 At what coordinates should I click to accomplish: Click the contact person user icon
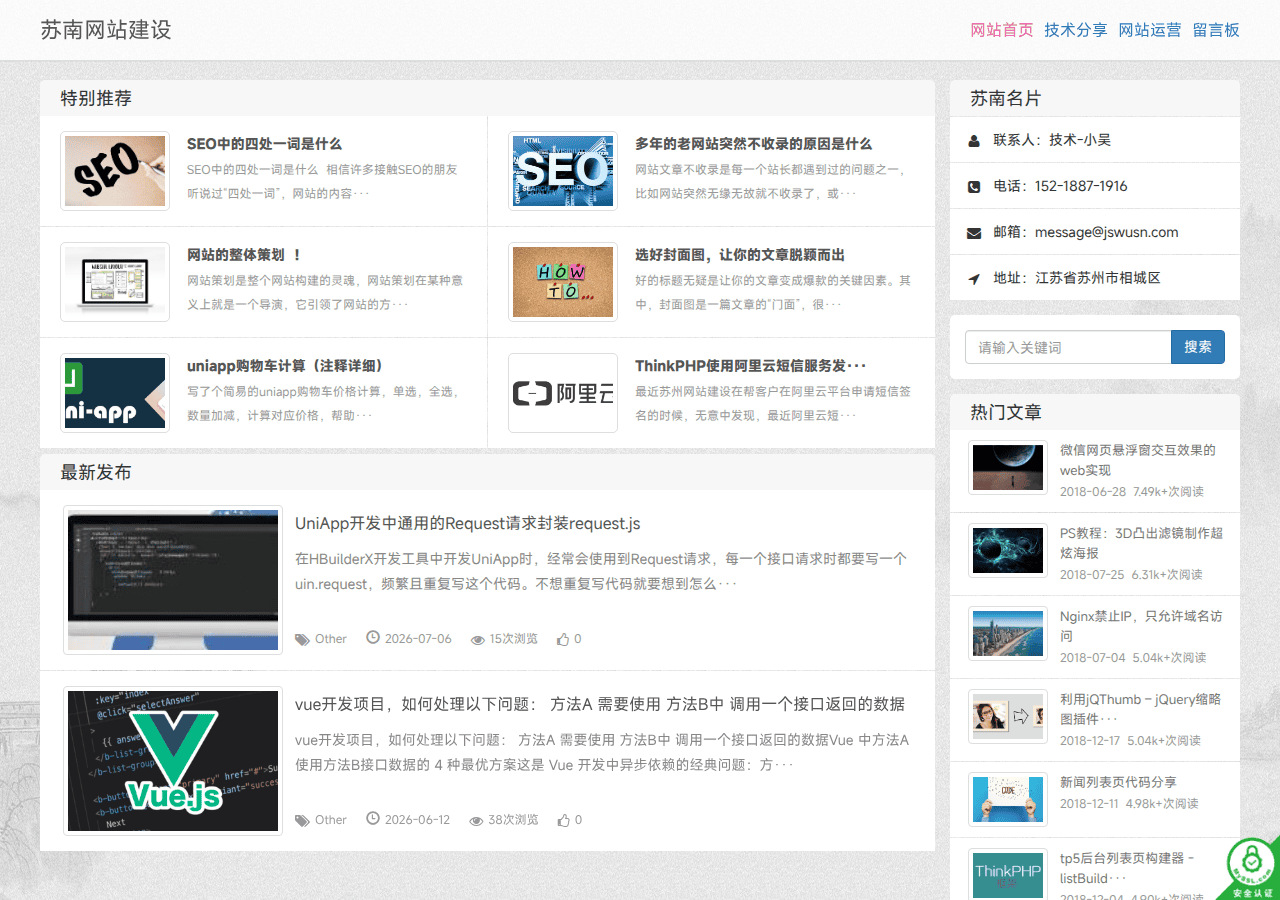[974, 141]
